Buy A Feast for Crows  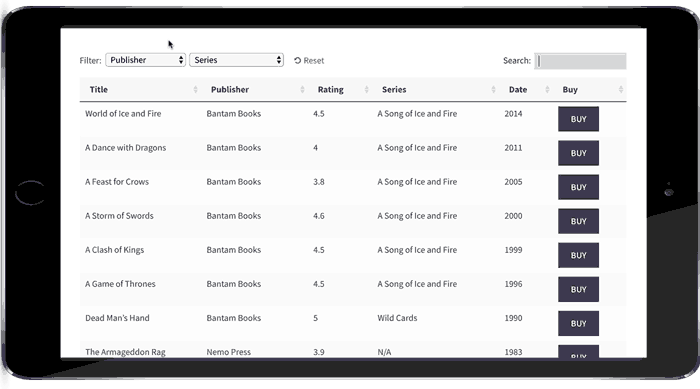pyautogui.click(x=578, y=187)
